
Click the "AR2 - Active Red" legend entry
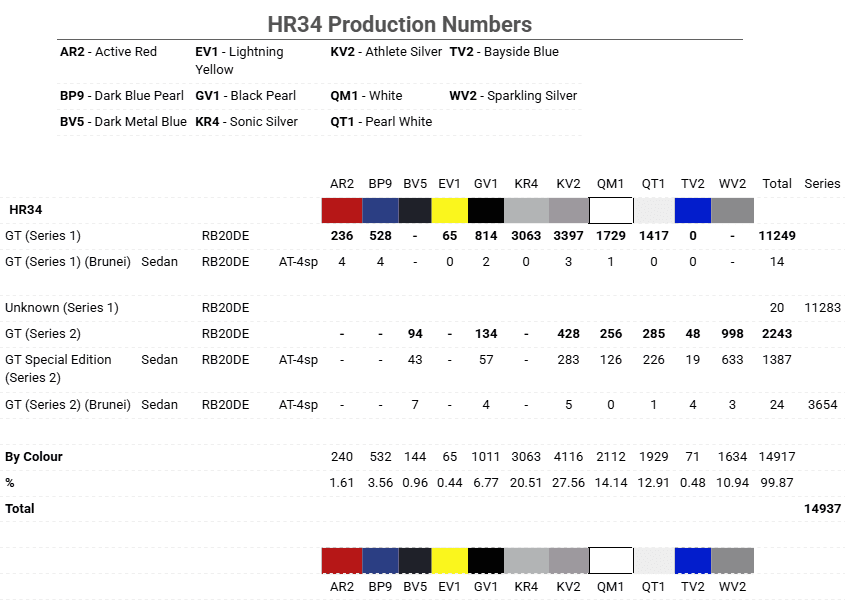pyautogui.click(x=108, y=52)
